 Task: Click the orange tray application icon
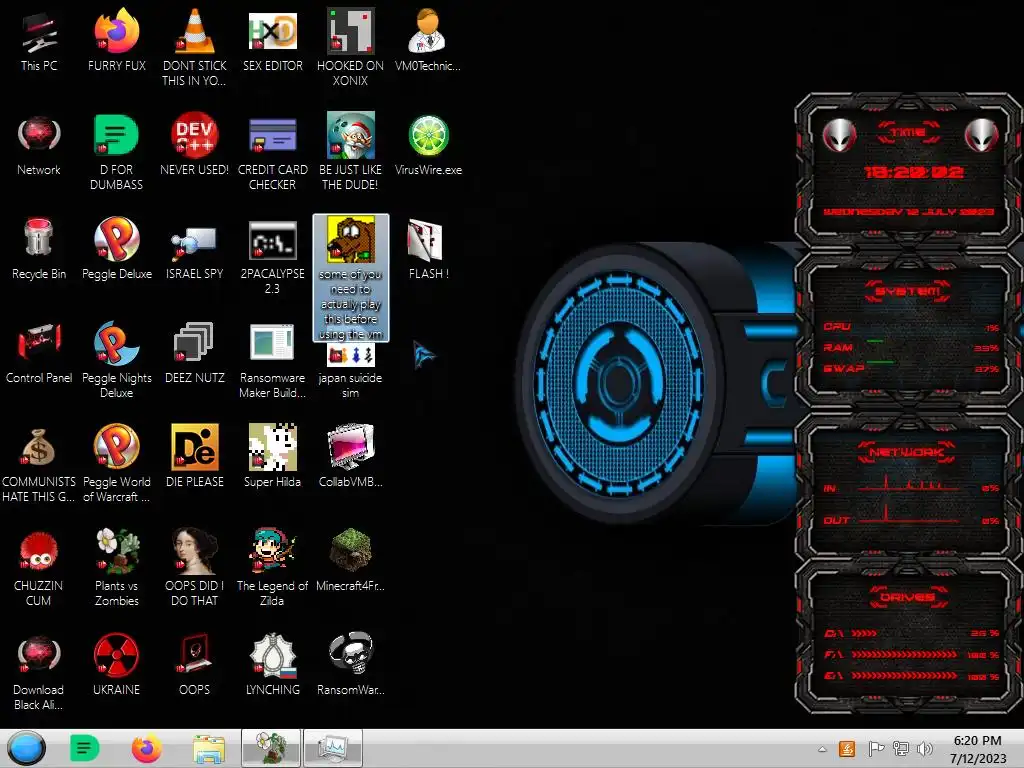coord(847,748)
